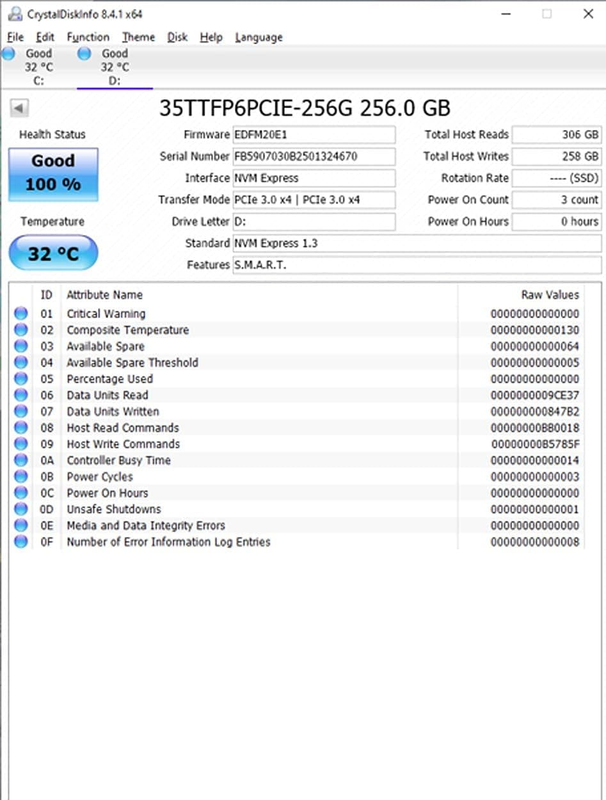Click the Attribute Name column header

pos(105,295)
